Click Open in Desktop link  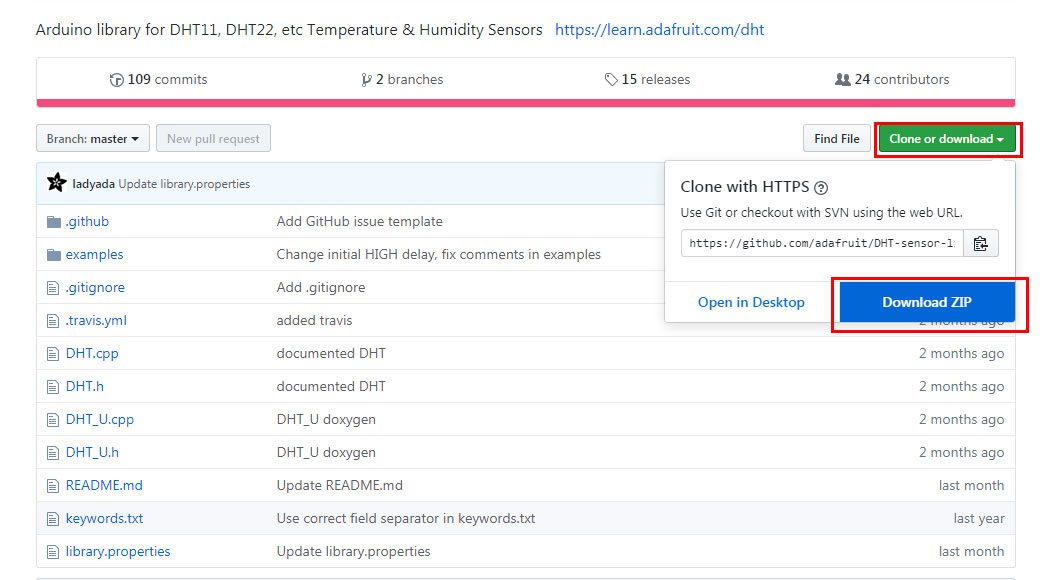(x=751, y=302)
